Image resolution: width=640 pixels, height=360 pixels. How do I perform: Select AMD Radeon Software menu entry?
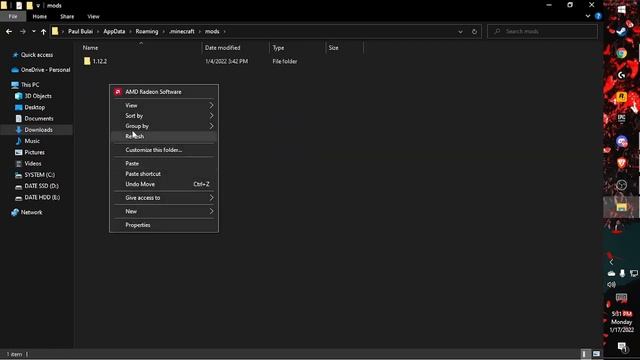164,92
